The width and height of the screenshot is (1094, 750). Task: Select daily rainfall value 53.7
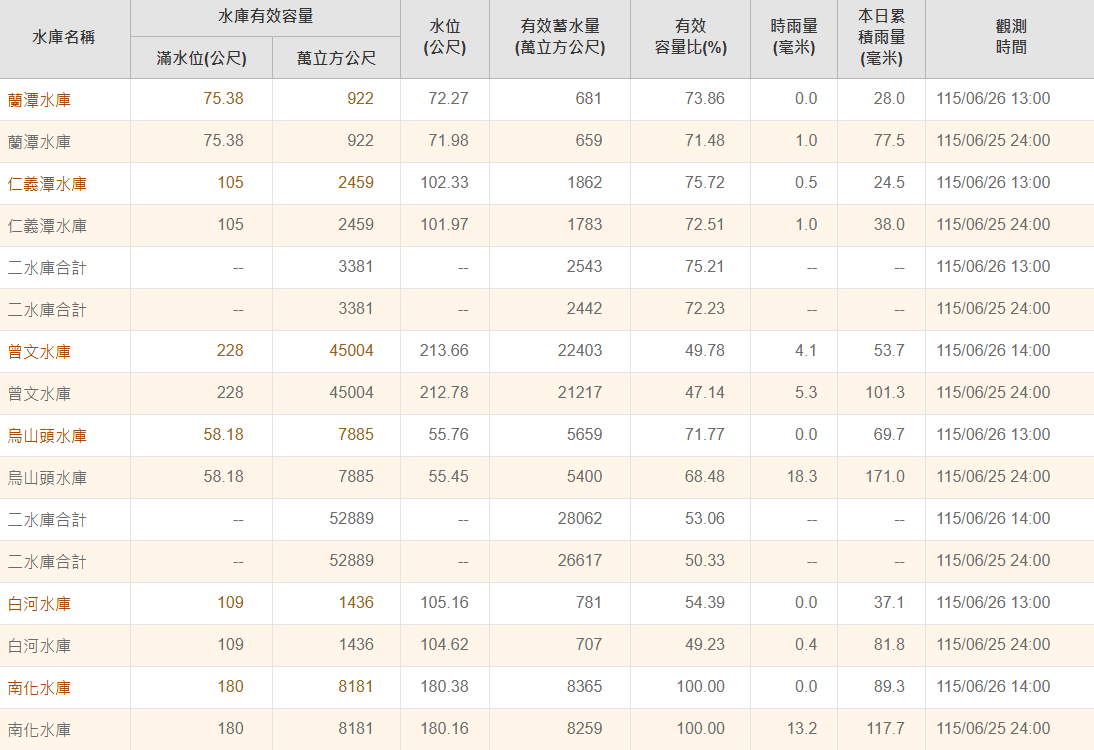point(889,350)
